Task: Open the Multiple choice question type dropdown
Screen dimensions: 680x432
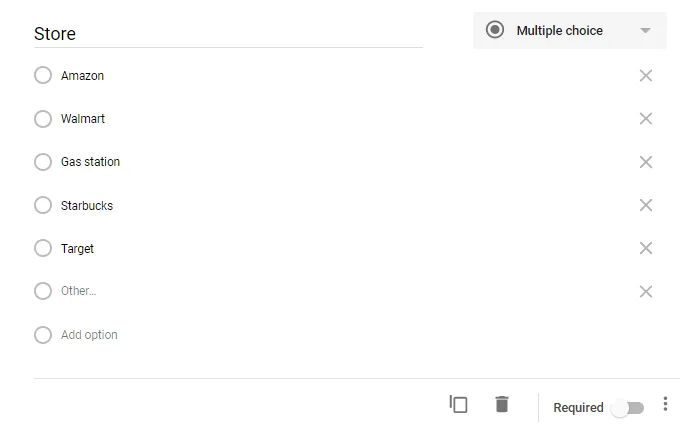Action: pyautogui.click(x=560, y=31)
